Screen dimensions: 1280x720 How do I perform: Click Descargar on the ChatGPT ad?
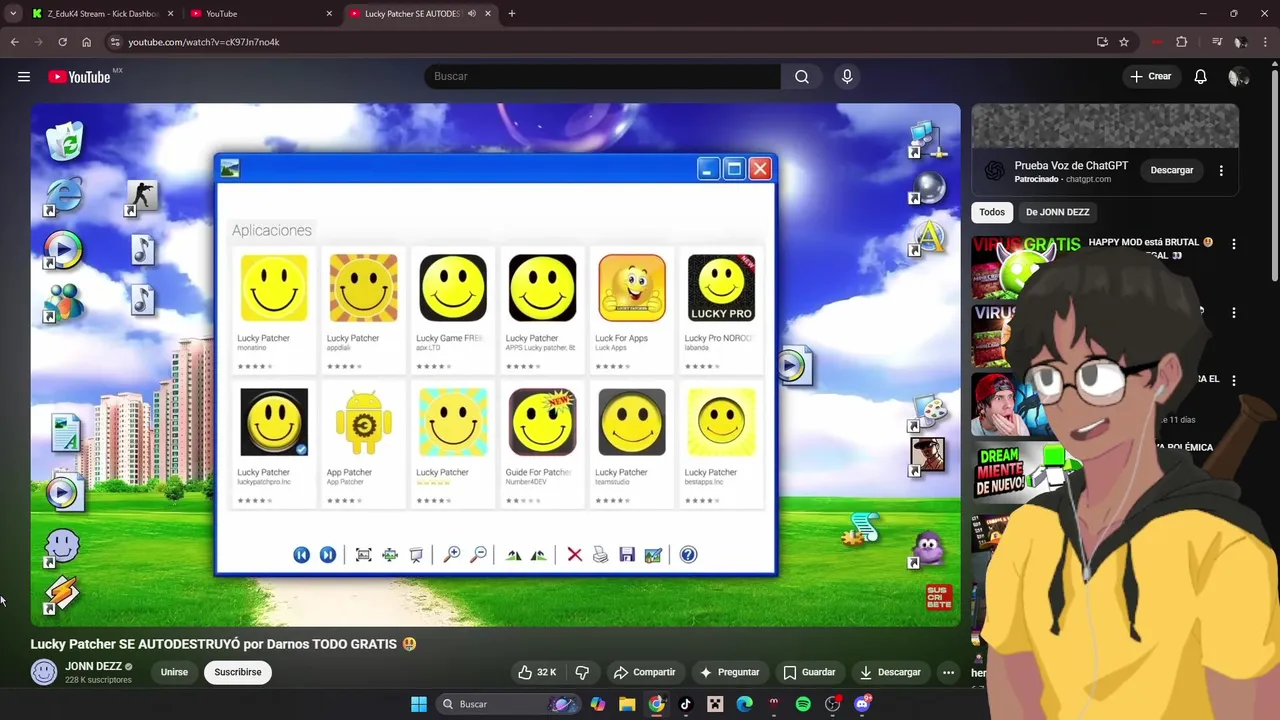pos(1172,170)
